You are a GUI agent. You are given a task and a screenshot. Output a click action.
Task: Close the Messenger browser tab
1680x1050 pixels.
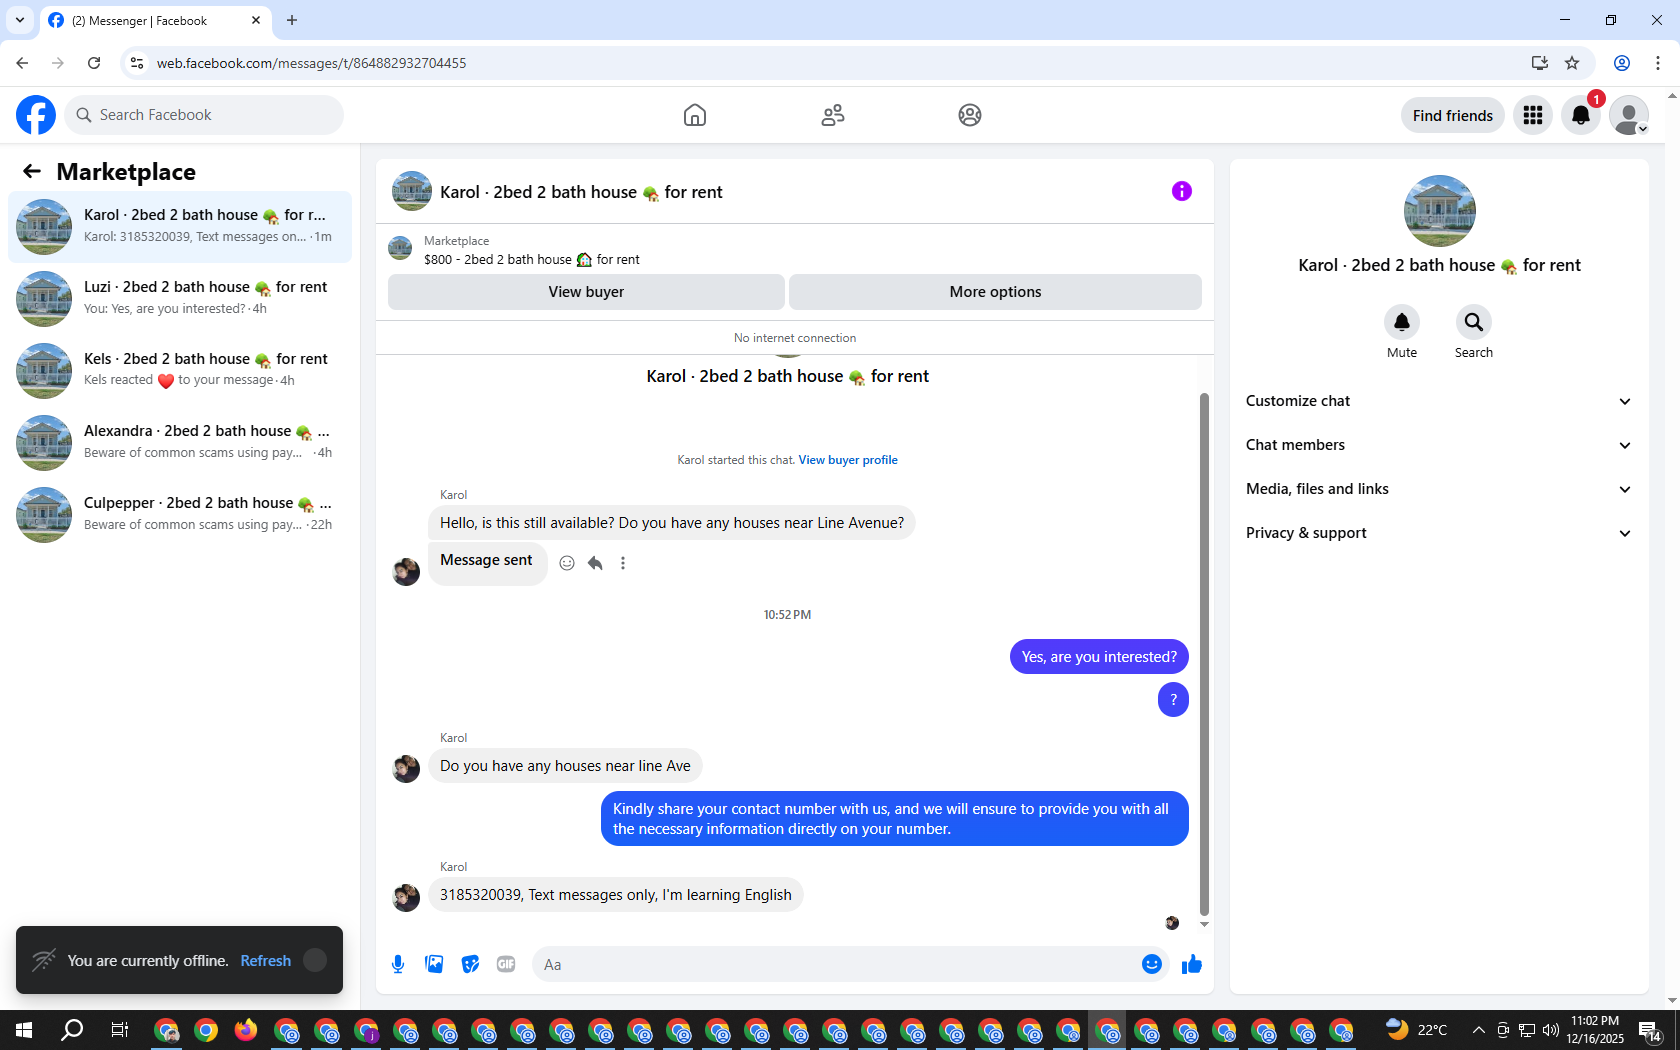click(x=256, y=20)
